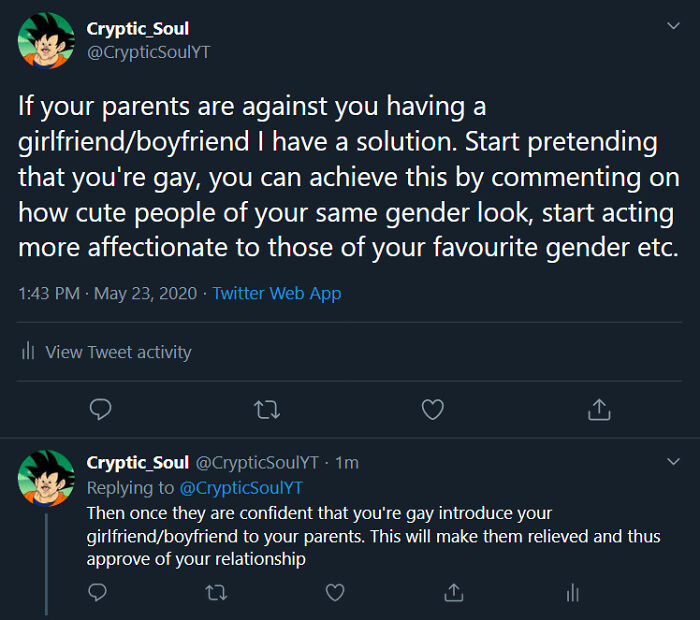Screen dimensions: 700x620
Task: Open analytics bar icon on the reply tweet
Action: coord(572,593)
